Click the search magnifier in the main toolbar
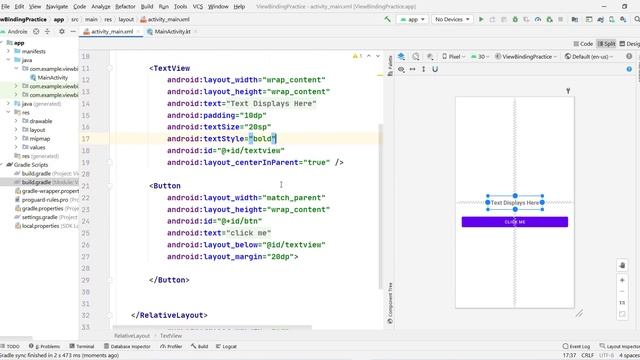This screenshot has width=640, height=360. coord(637,19)
